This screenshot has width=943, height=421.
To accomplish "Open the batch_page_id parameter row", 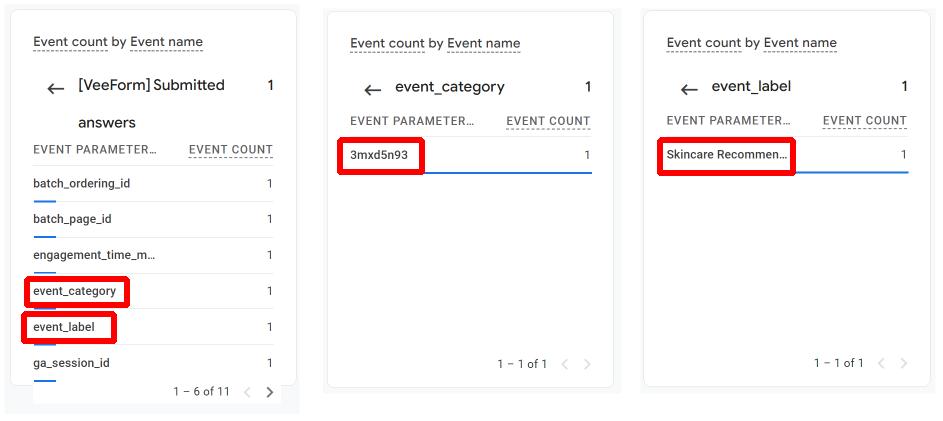I will [153, 220].
